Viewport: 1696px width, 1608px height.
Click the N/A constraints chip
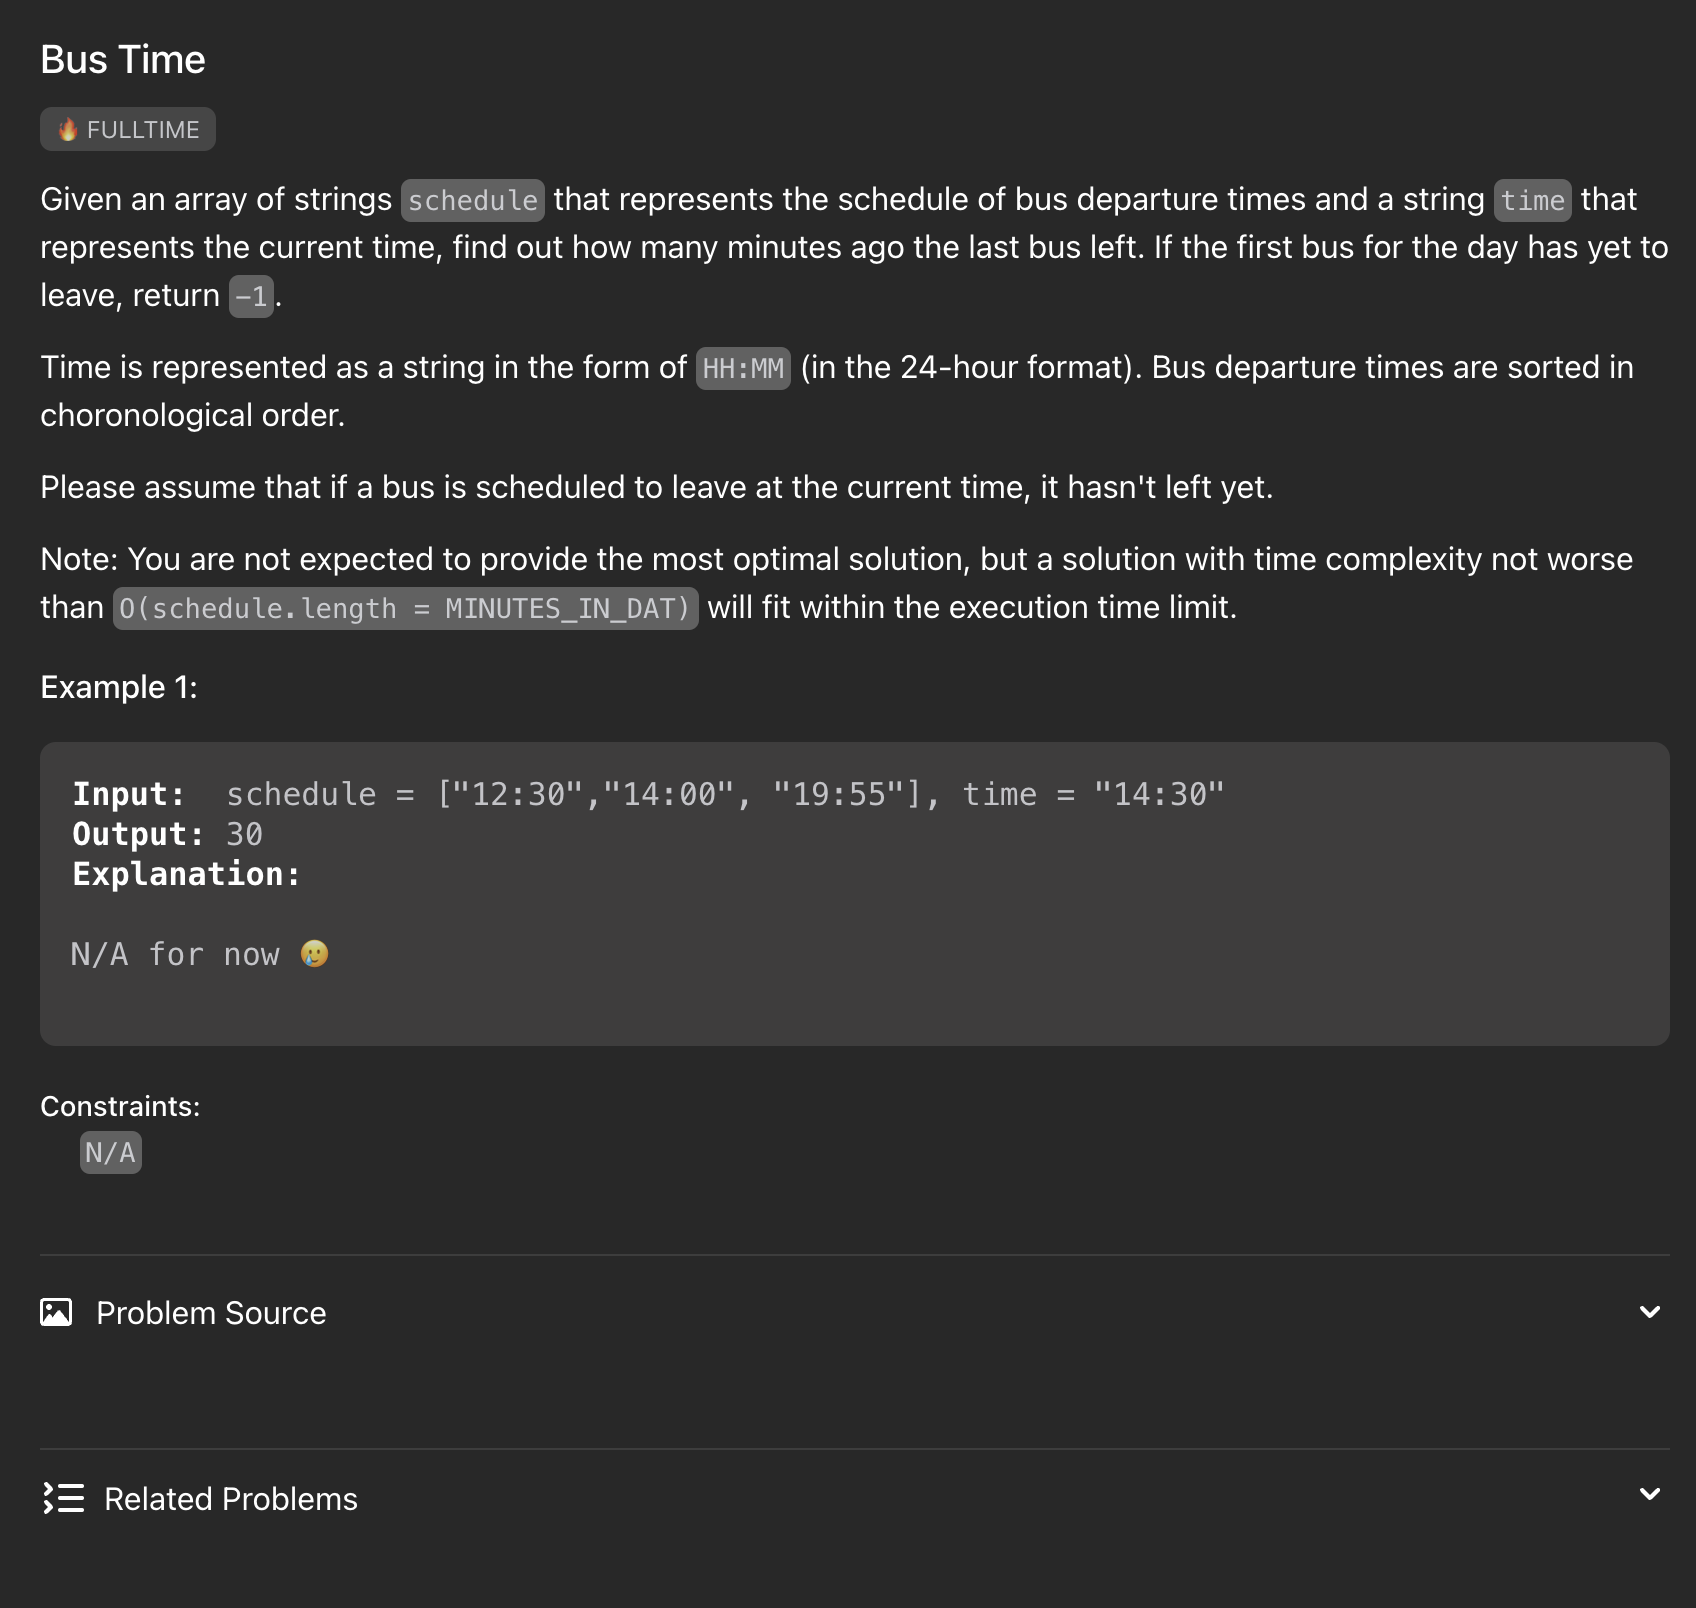[111, 1152]
